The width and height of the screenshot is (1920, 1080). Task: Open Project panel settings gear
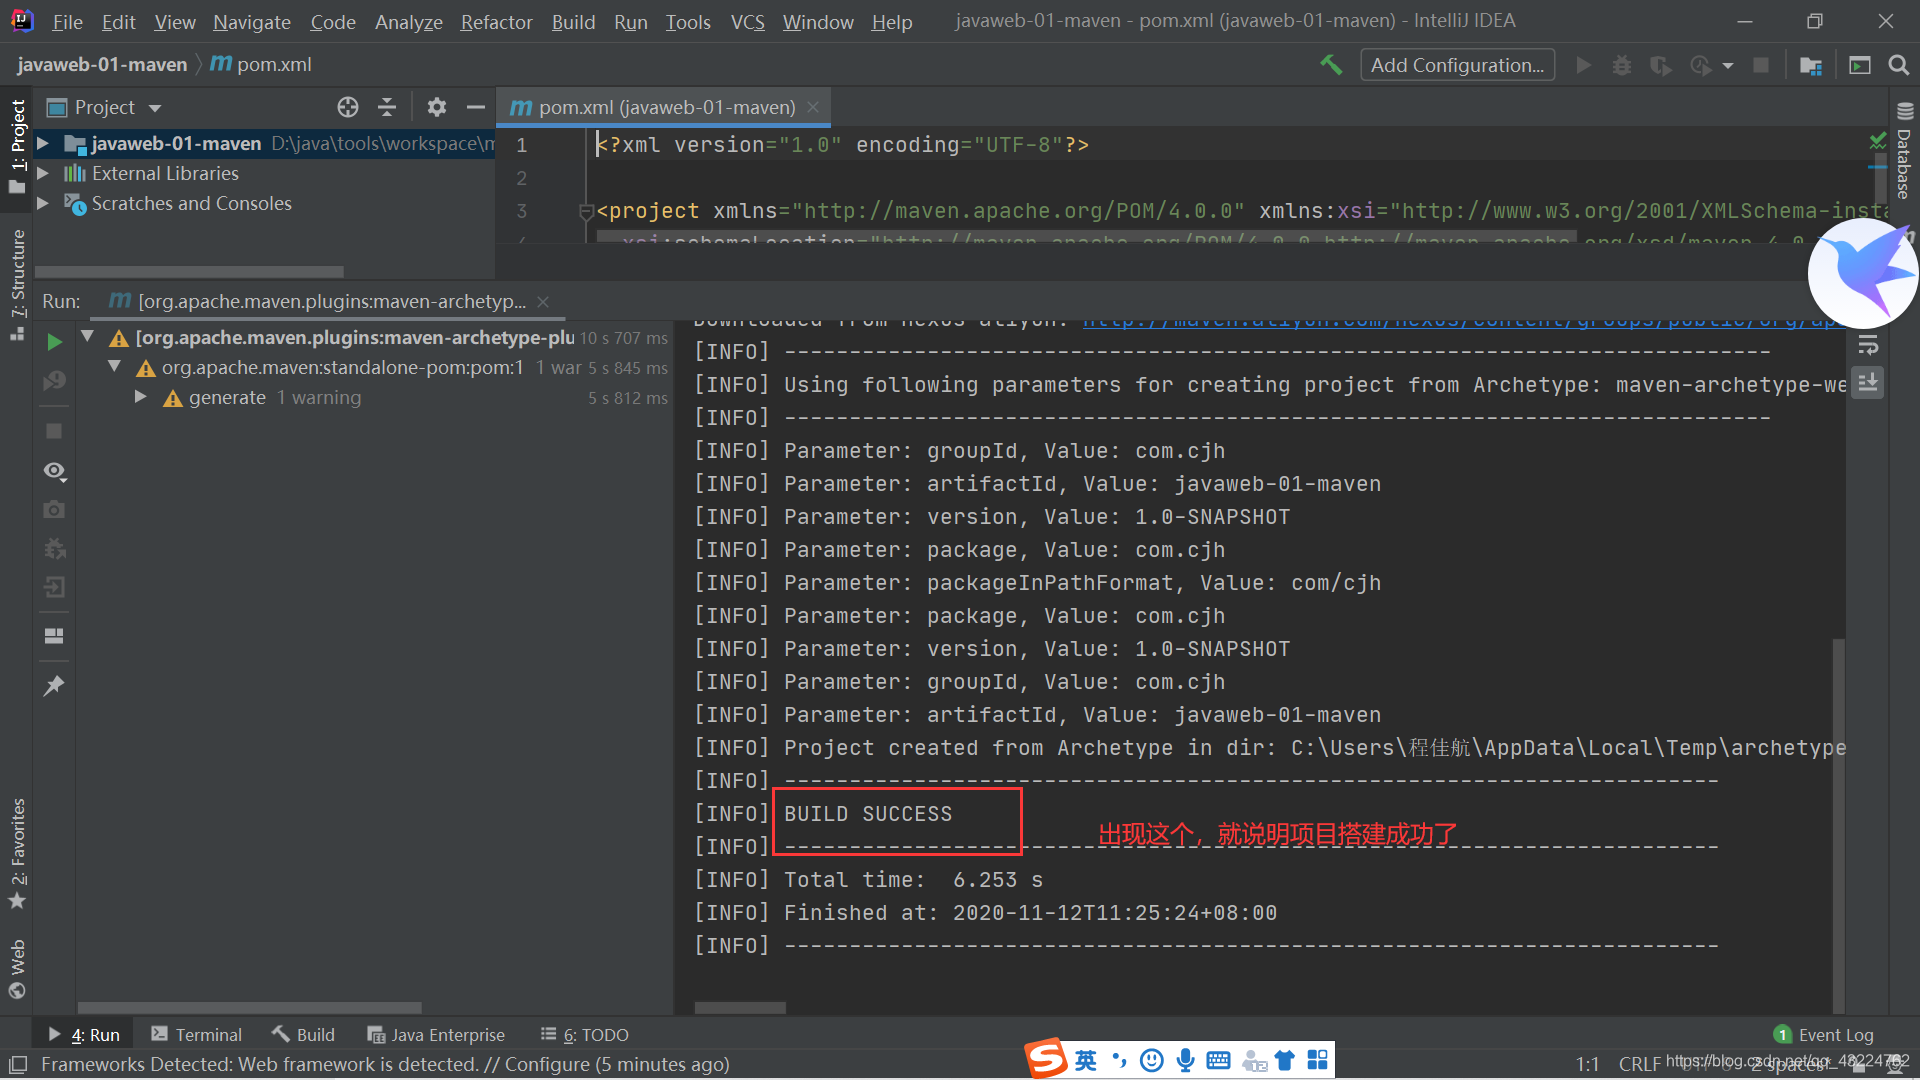[x=437, y=107]
